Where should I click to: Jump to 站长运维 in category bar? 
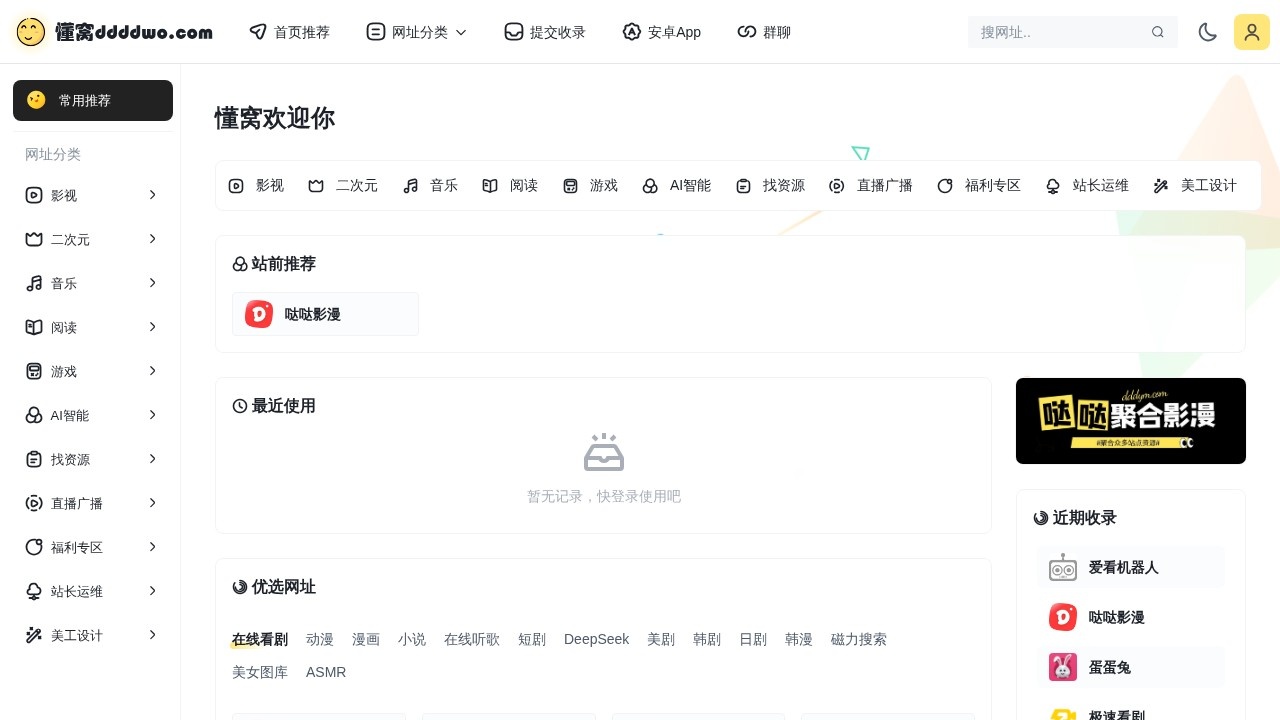pyautogui.click(x=1087, y=185)
